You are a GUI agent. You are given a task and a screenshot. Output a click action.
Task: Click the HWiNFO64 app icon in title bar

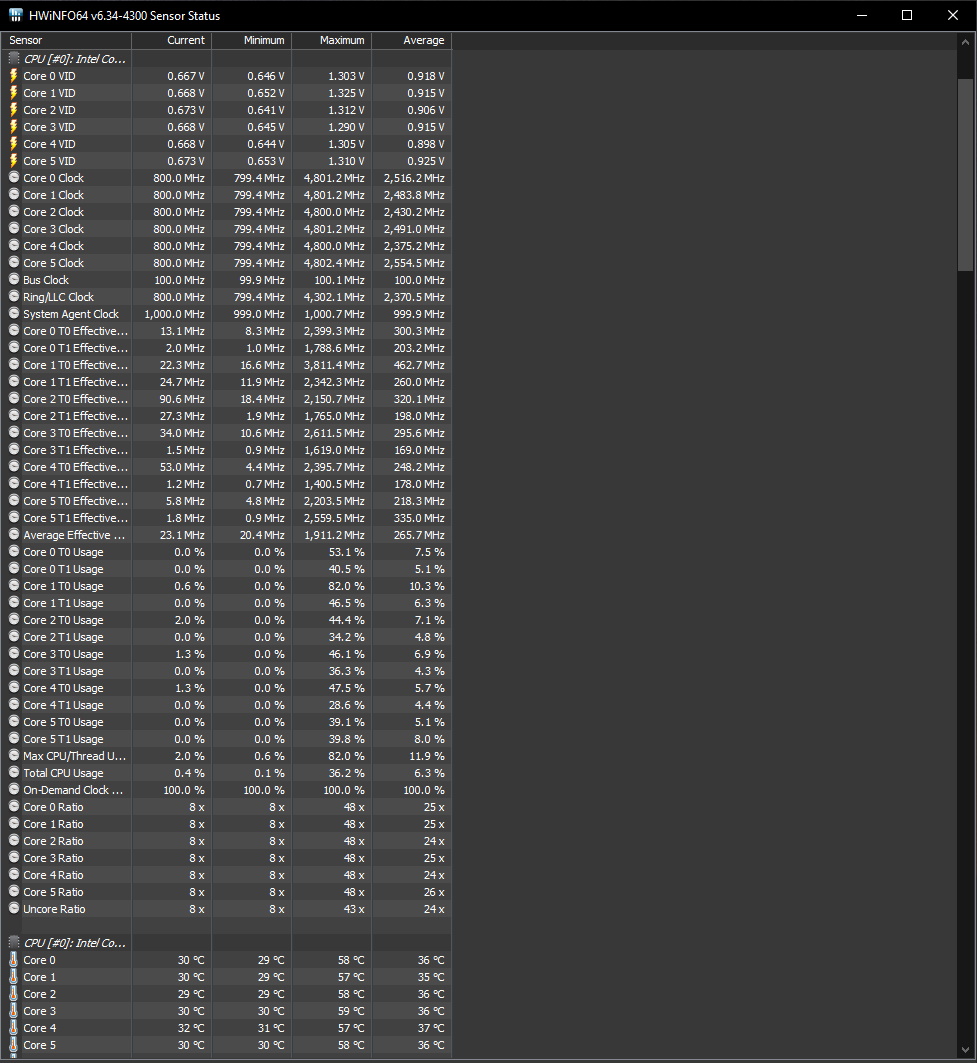click(x=16, y=15)
